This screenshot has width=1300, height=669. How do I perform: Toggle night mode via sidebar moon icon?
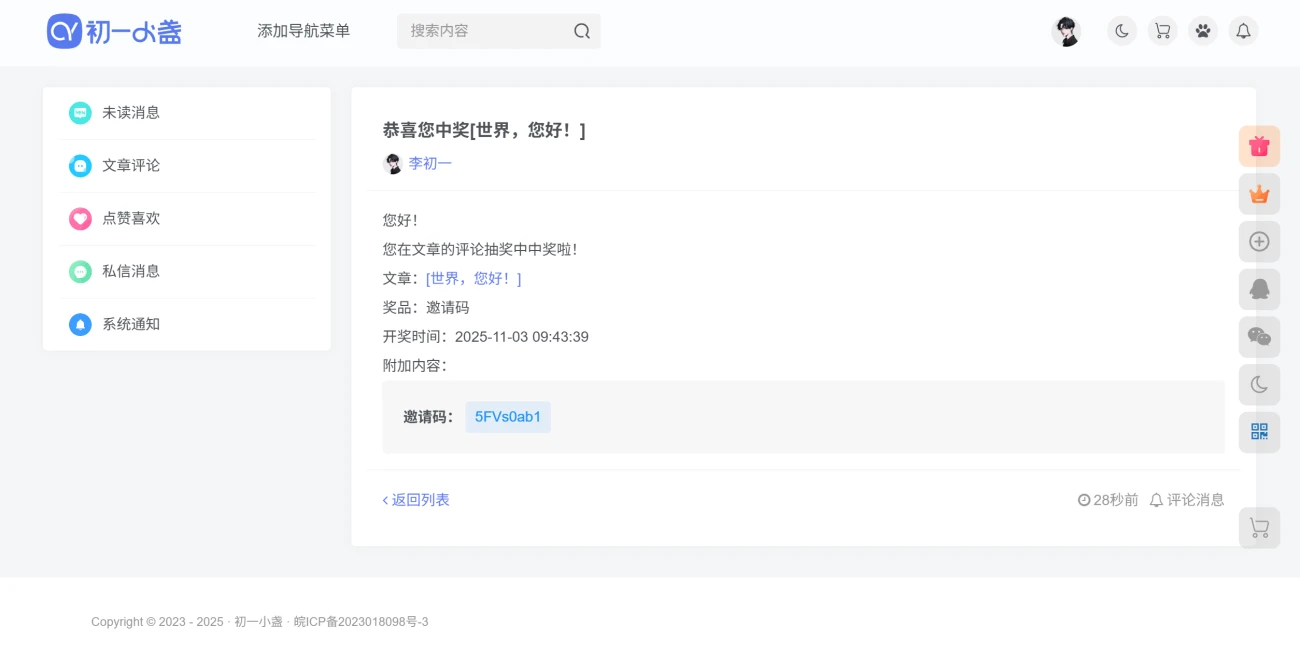[x=1259, y=384]
